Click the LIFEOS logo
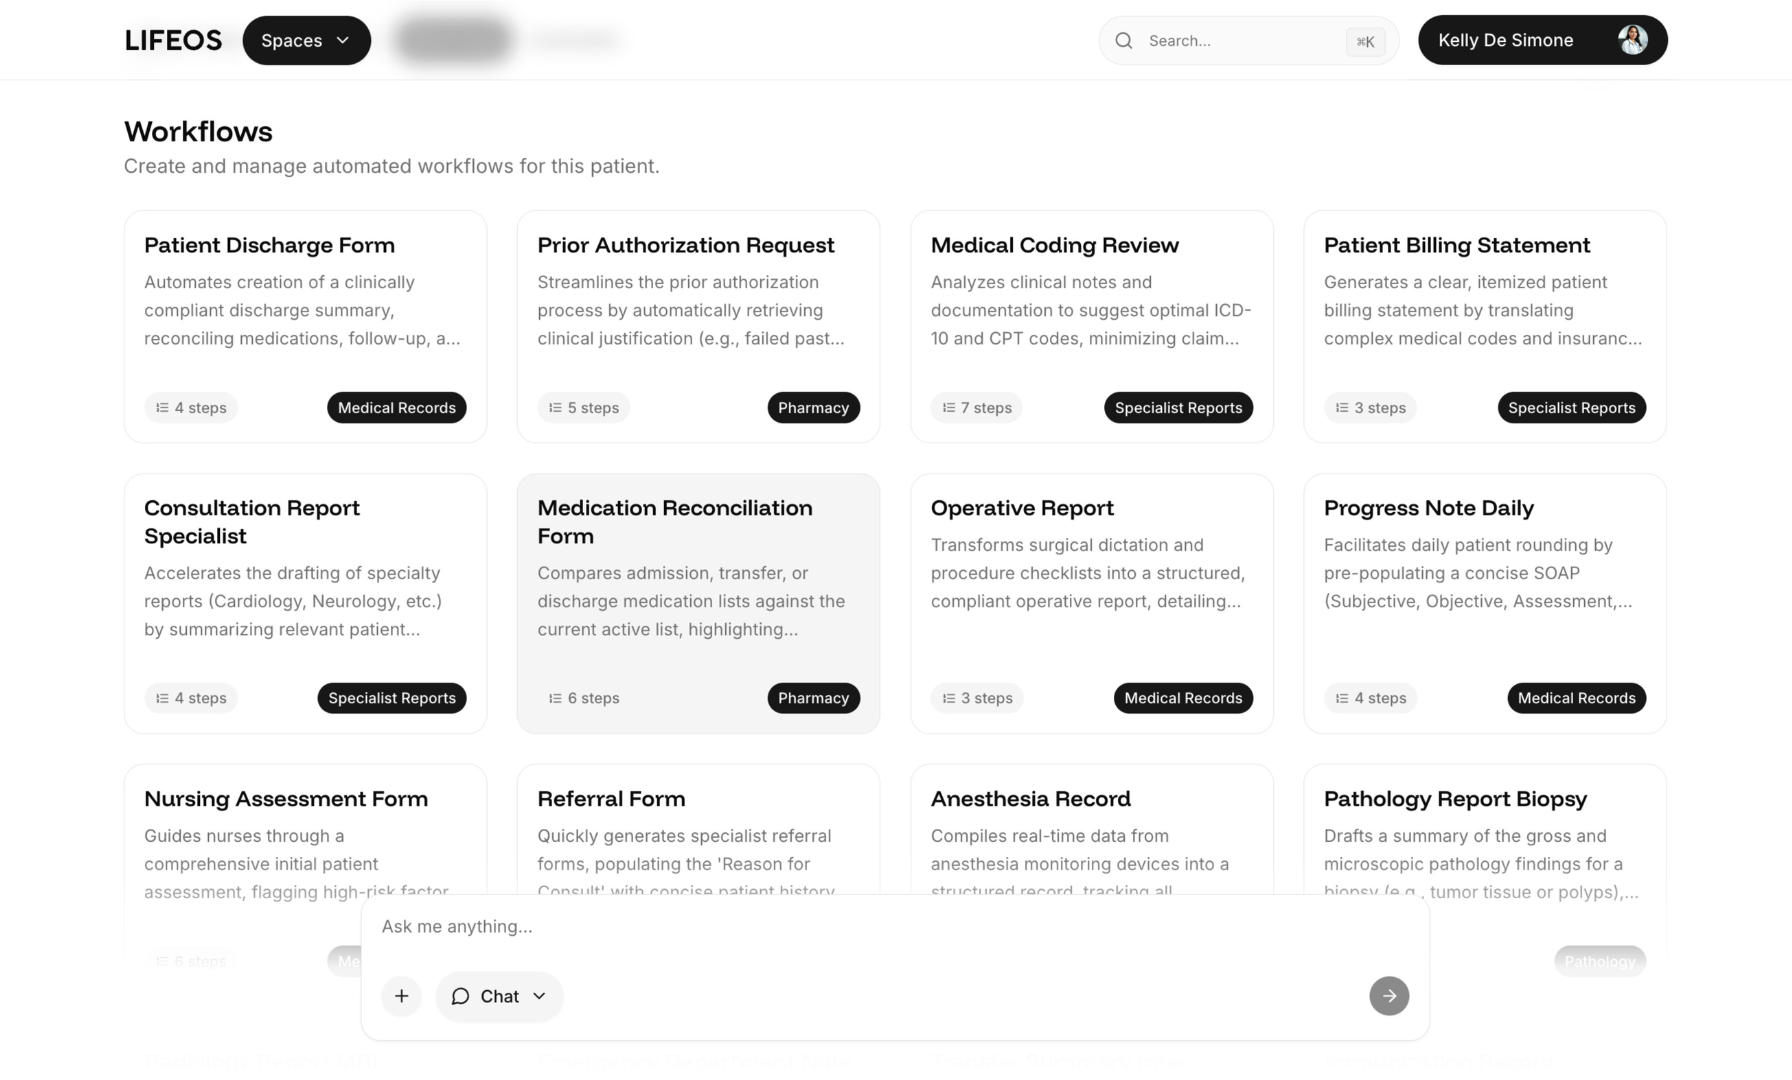Screen dimensions: 1792x1080 [x=173, y=40]
